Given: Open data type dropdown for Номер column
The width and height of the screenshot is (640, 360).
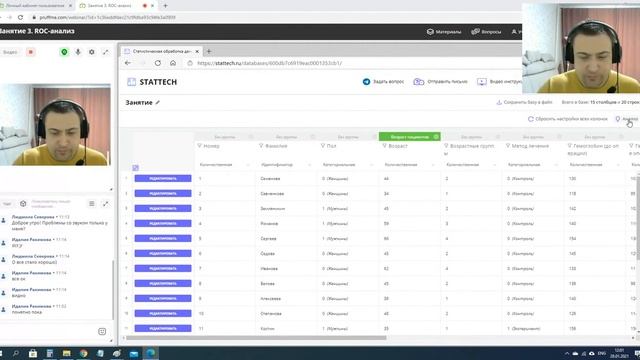Looking at the screenshot, I should pyautogui.click(x=224, y=165).
